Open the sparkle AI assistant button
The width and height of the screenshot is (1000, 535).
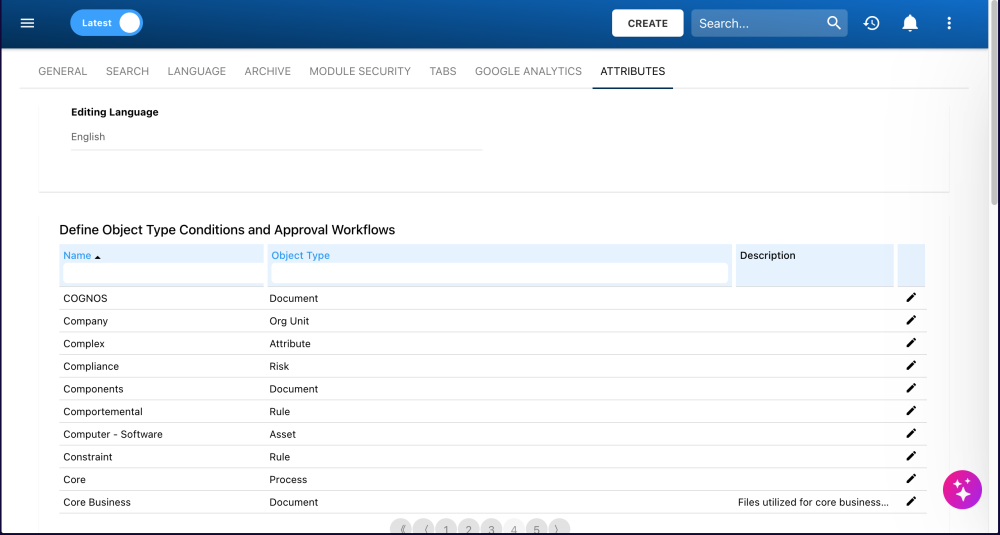tap(962, 490)
